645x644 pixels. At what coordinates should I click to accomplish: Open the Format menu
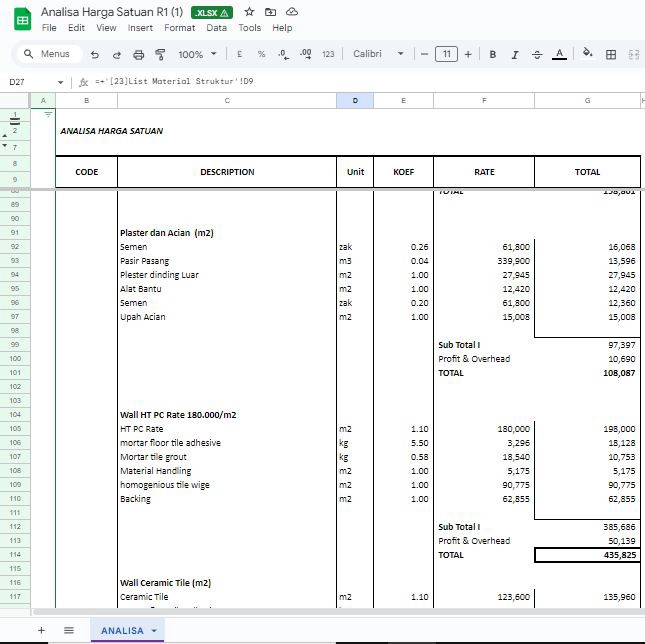pyautogui.click(x=179, y=28)
